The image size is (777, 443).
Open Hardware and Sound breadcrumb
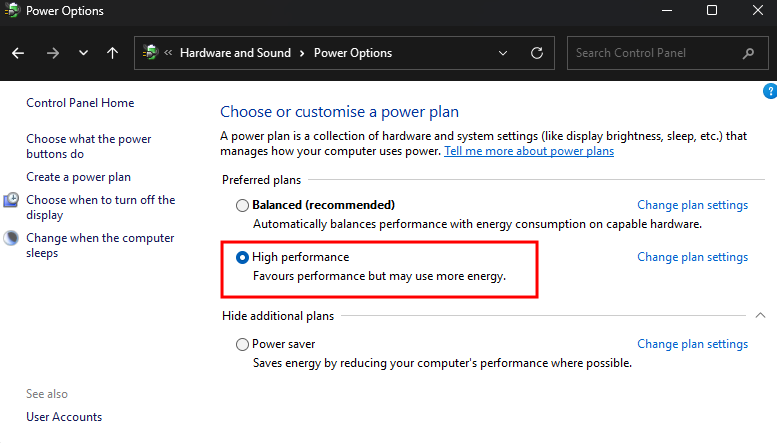pos(235,53)
